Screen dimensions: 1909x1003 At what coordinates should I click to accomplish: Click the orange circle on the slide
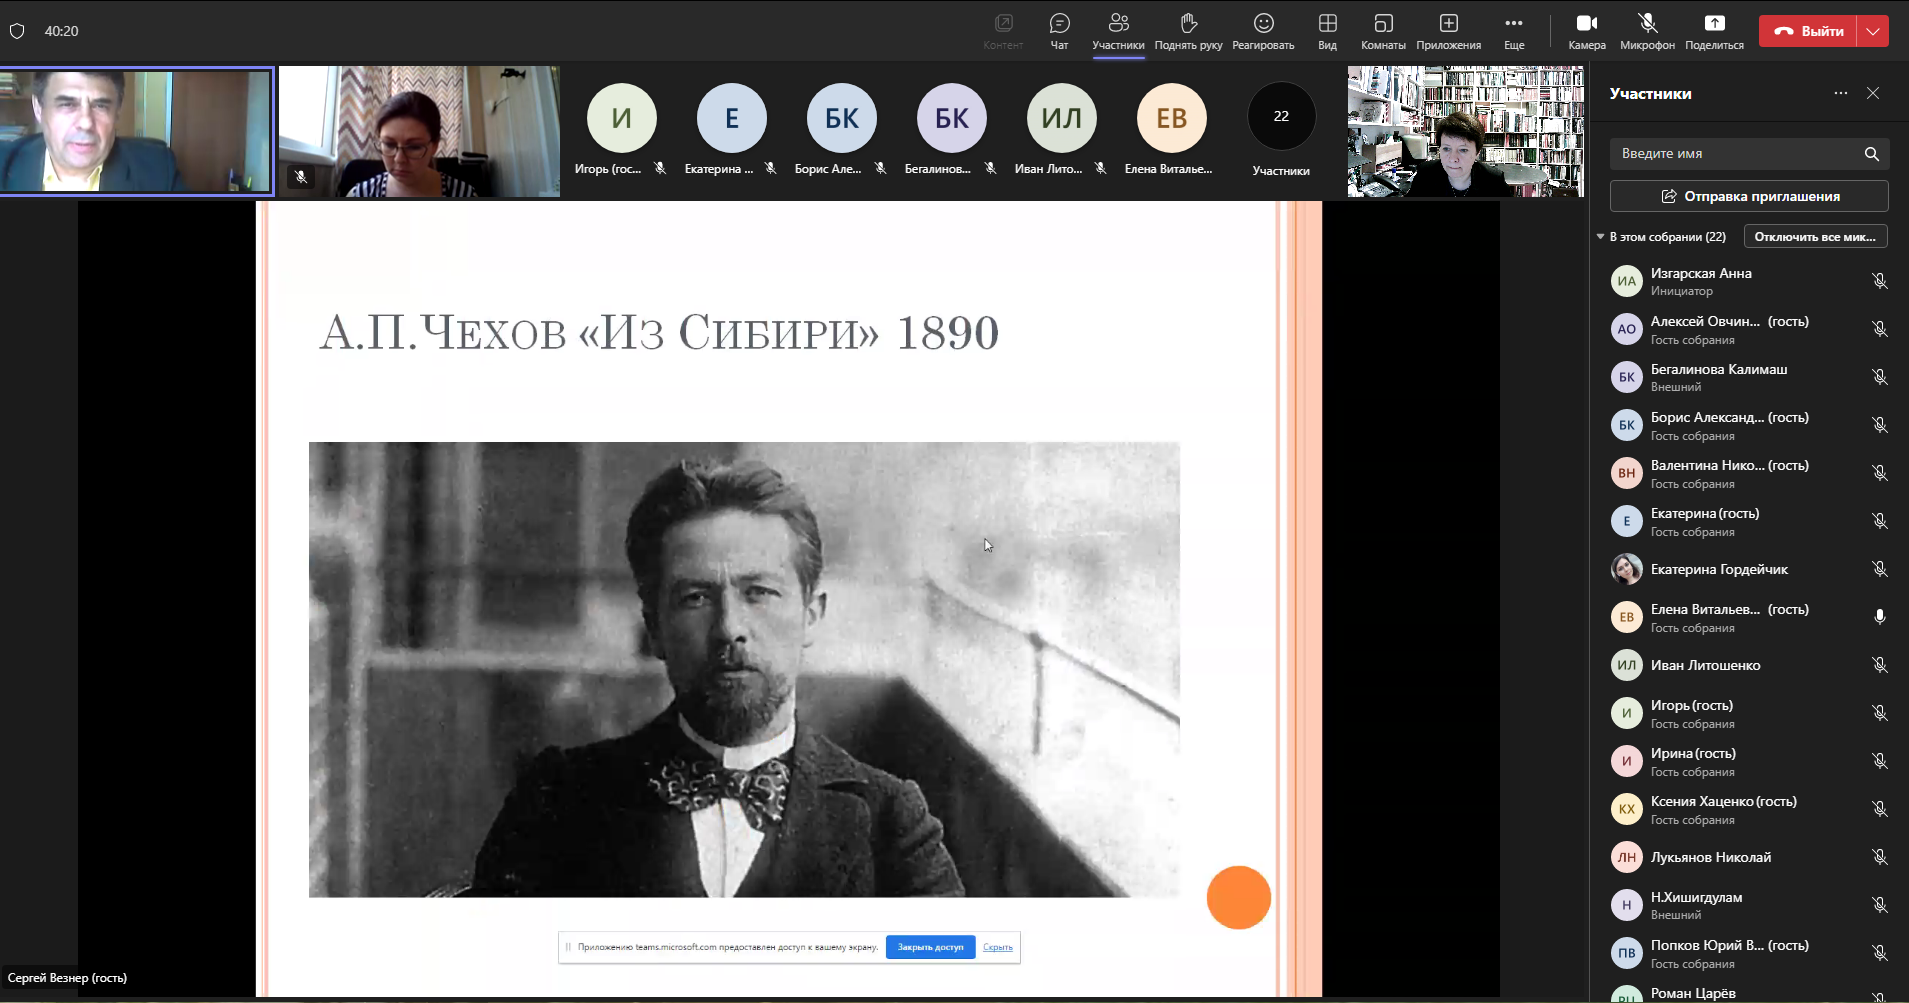pyautogui.click(x=1238, y=897)
